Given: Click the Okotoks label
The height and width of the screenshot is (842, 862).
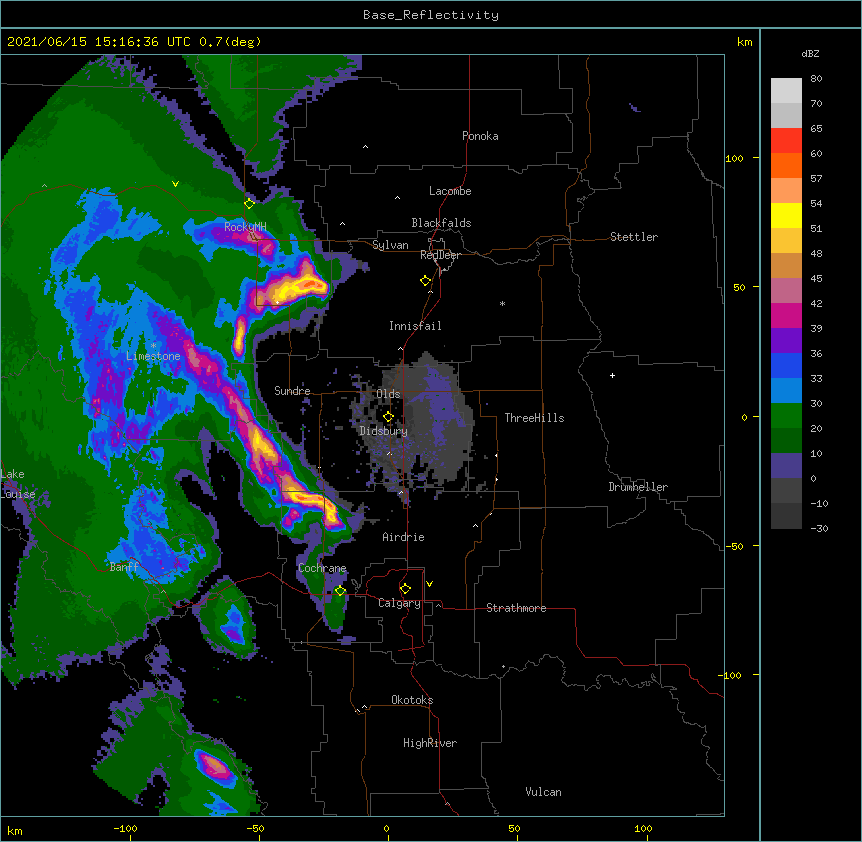Looking at the screenshot, I should click(x=412, y=700).
